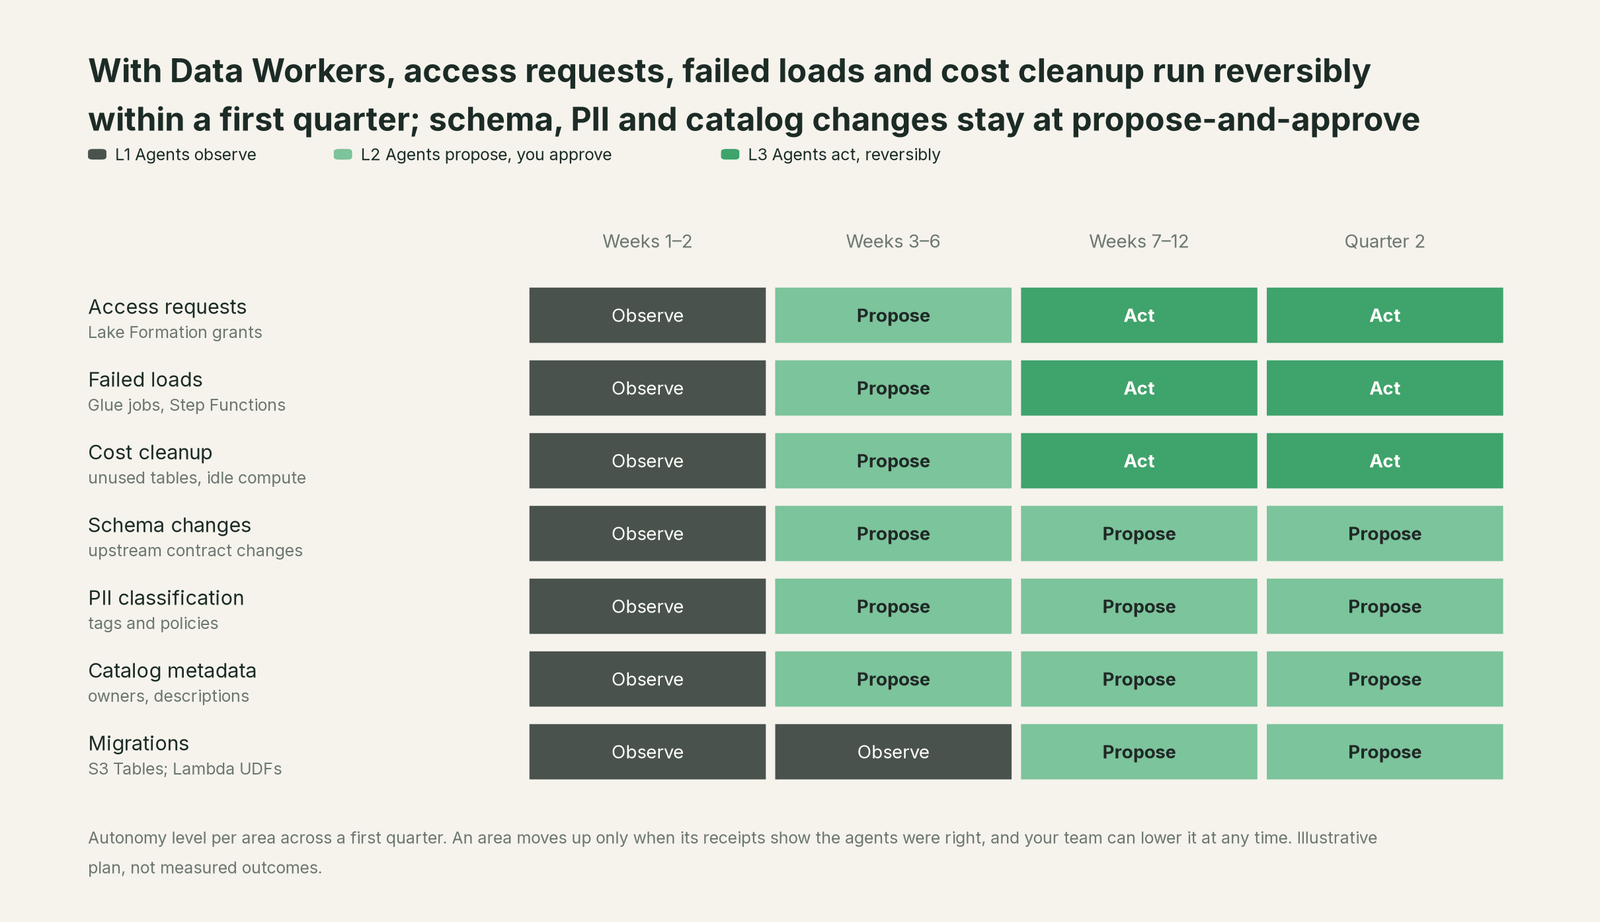Click the 'upstream contract changes' subtitle
Viewport: 1600px width, 922px height.
tap(195, 551)
